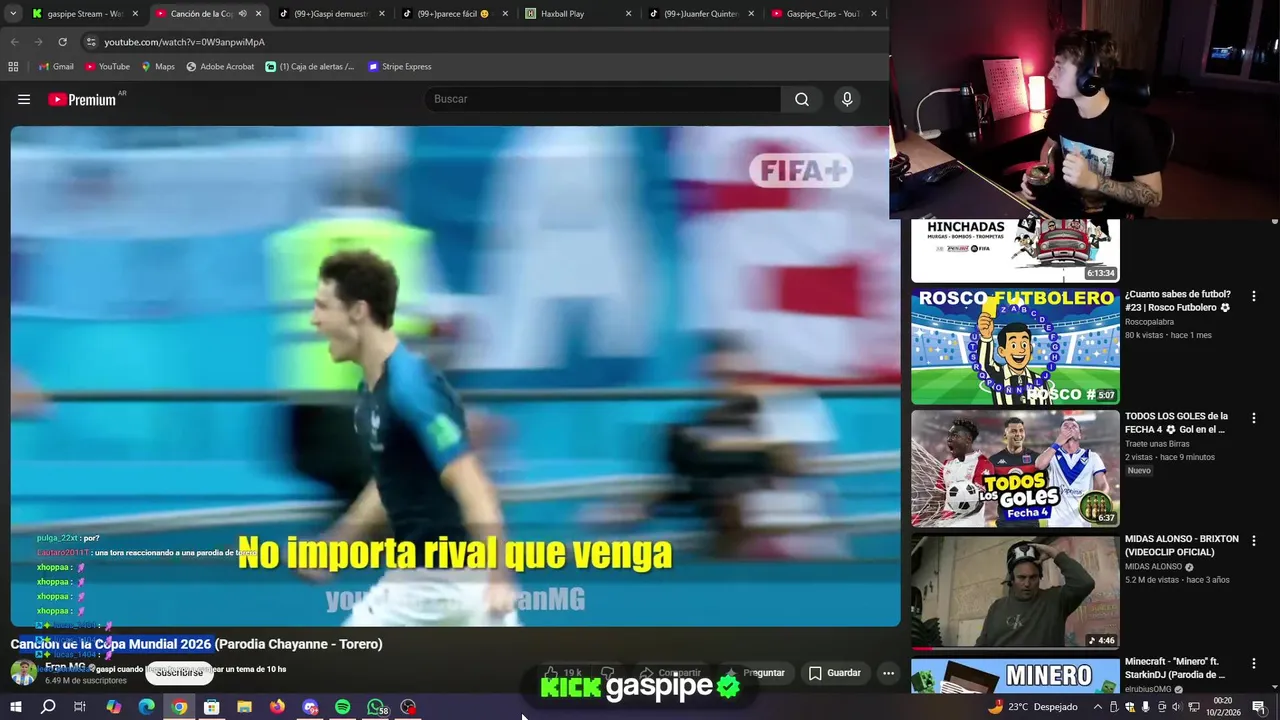Click the search magnifier button
Viewport: 1280px width, 720px height.
click(x=802, y=99)
